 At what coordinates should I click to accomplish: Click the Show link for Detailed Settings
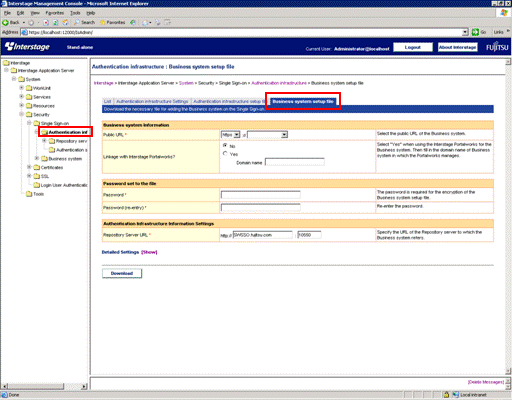[x=149, y=252]
